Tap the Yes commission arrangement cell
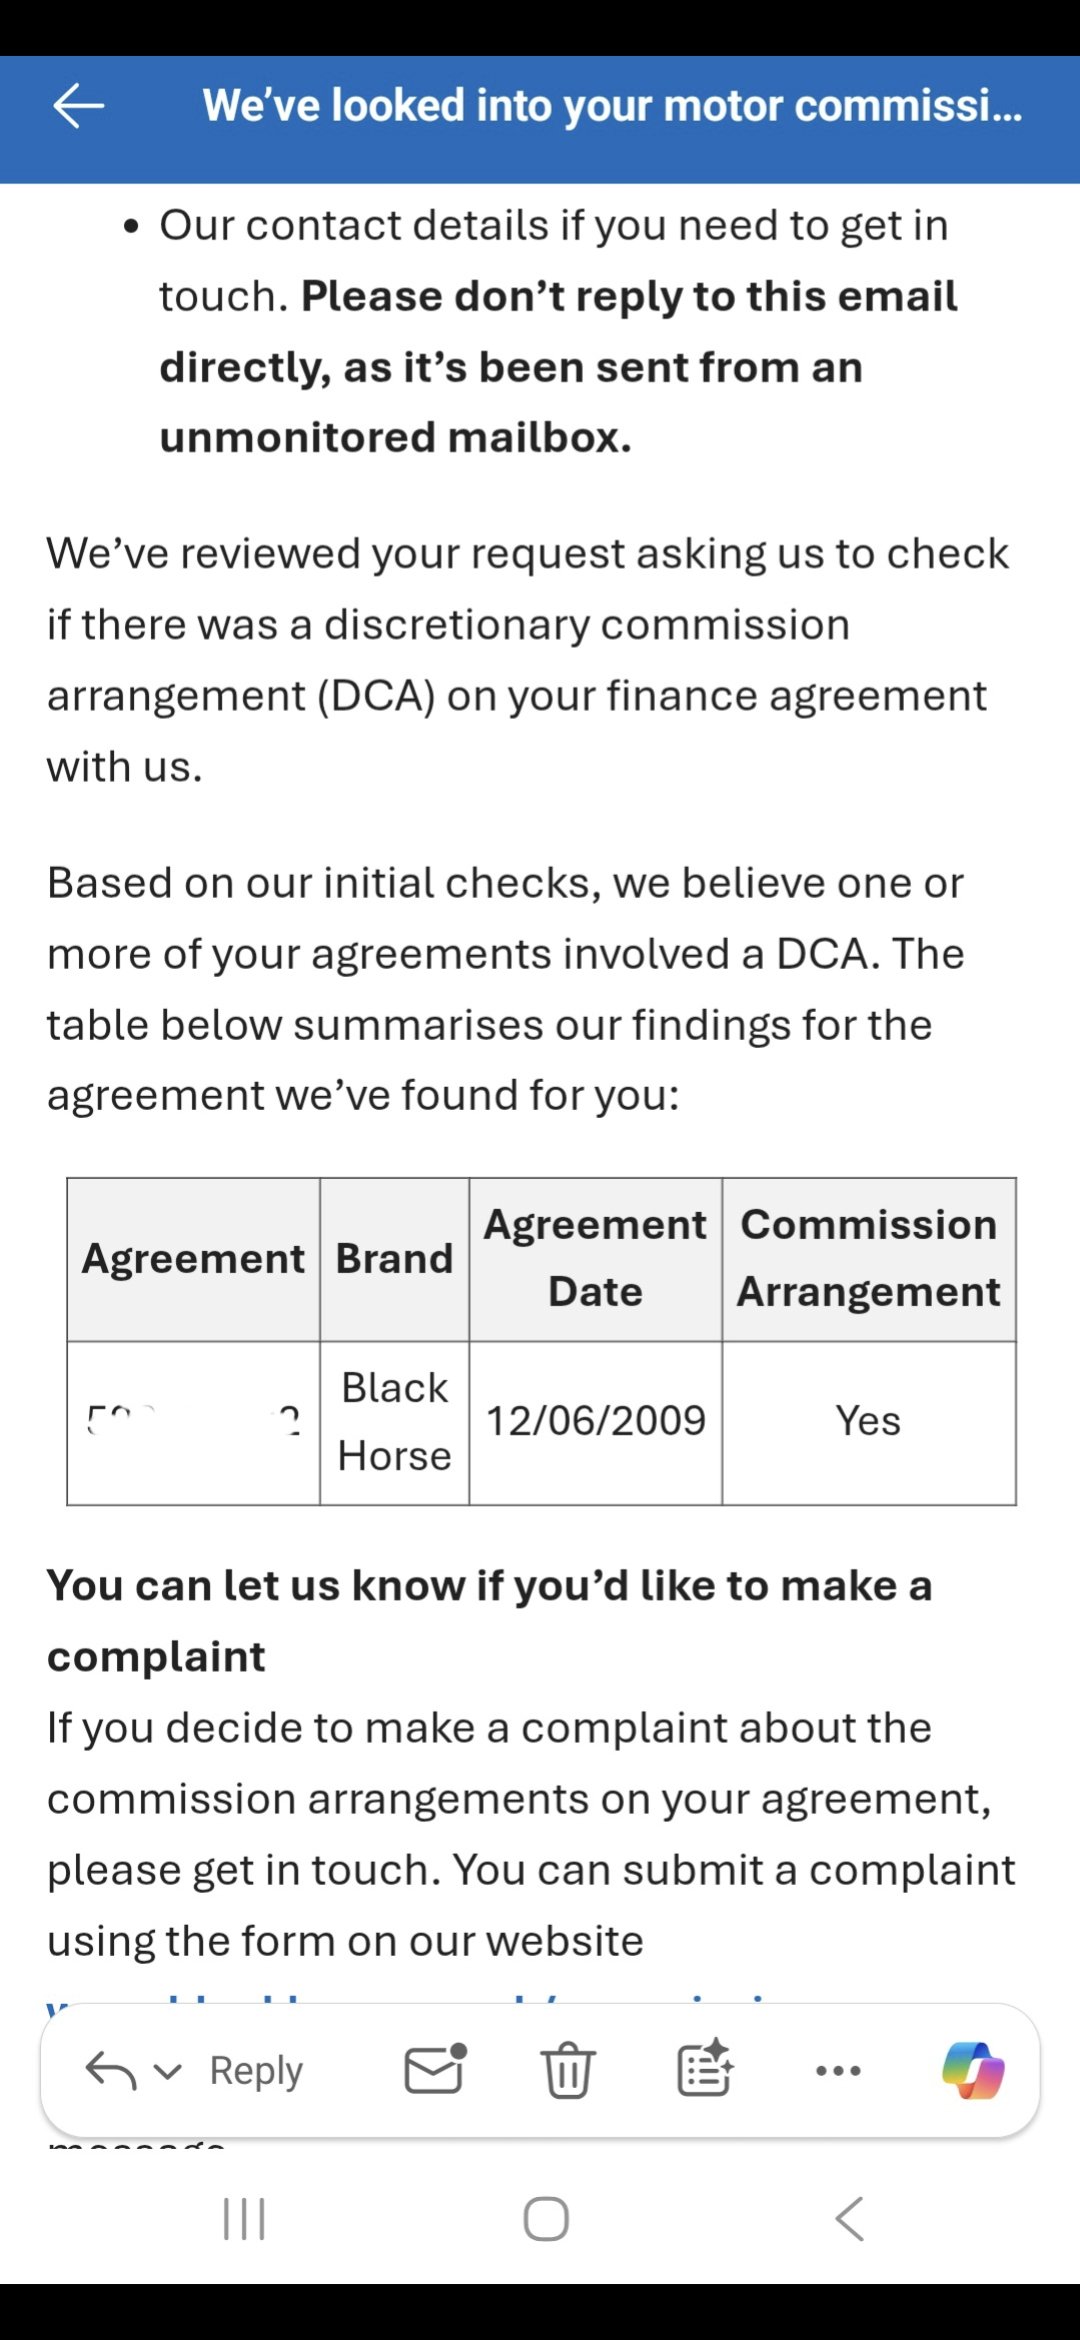 868,1421
